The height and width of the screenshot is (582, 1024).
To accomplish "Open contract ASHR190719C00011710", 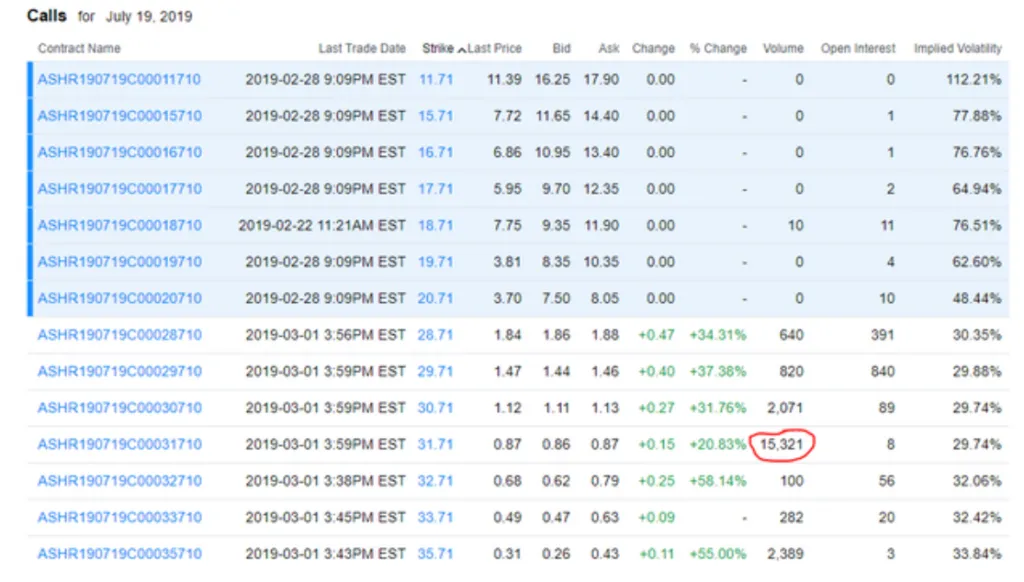I will point(119,79).
